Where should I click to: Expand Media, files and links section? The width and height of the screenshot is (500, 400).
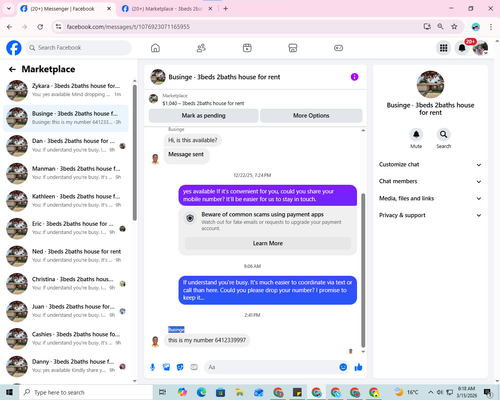coord(430,198)
